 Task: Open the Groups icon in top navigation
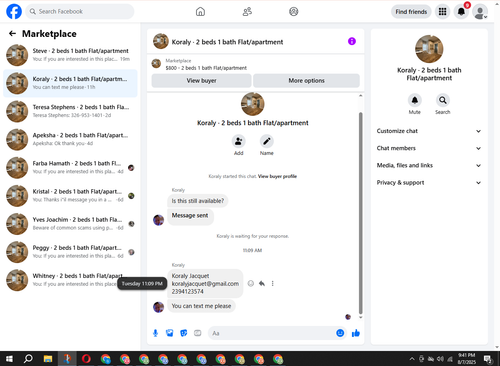pos(294,12)
